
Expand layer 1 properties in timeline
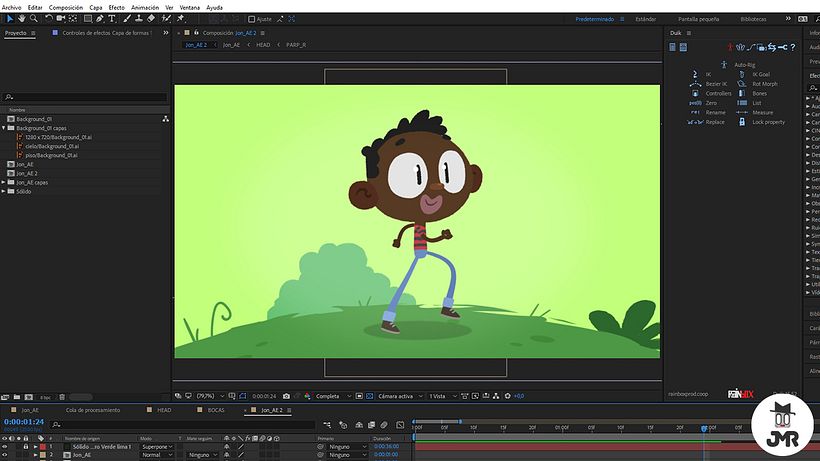pyautogui.click(x=36, y=447)
